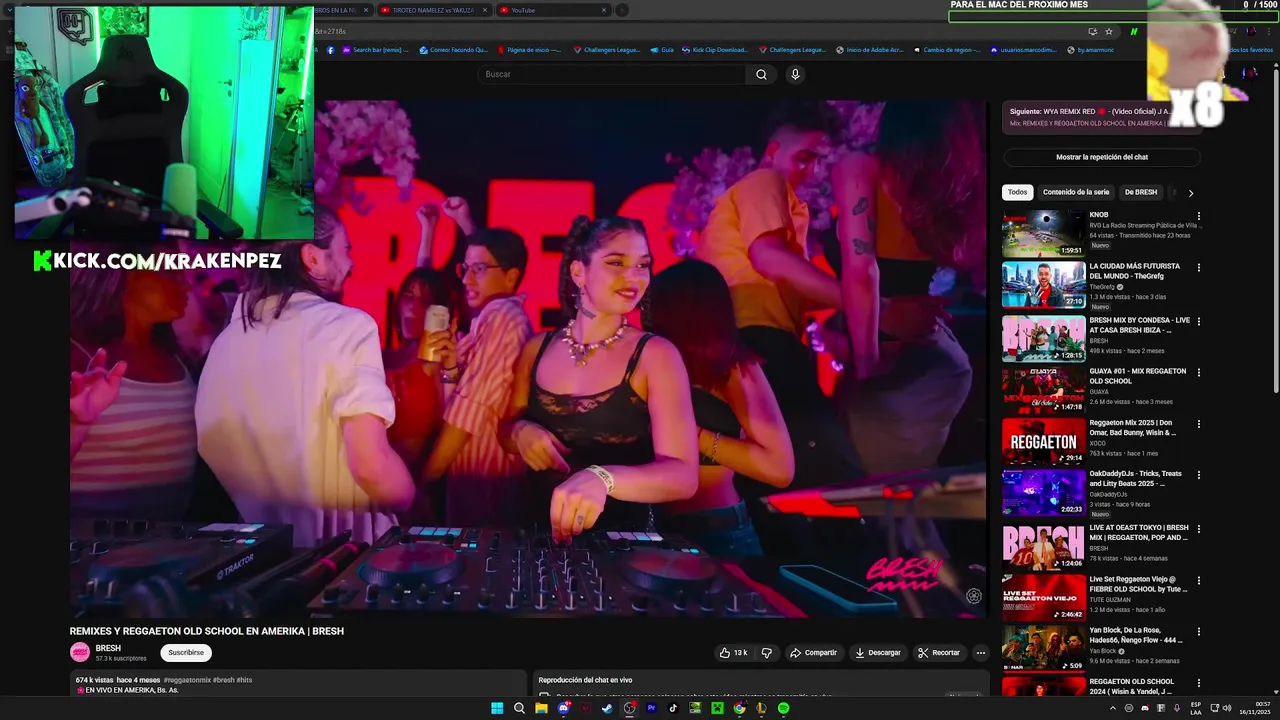This screenshot has height=720, width=1280.
Task: Open LA CIUDAD MÁS FUTURISTA thumbnail
Action: (1043, 285)
